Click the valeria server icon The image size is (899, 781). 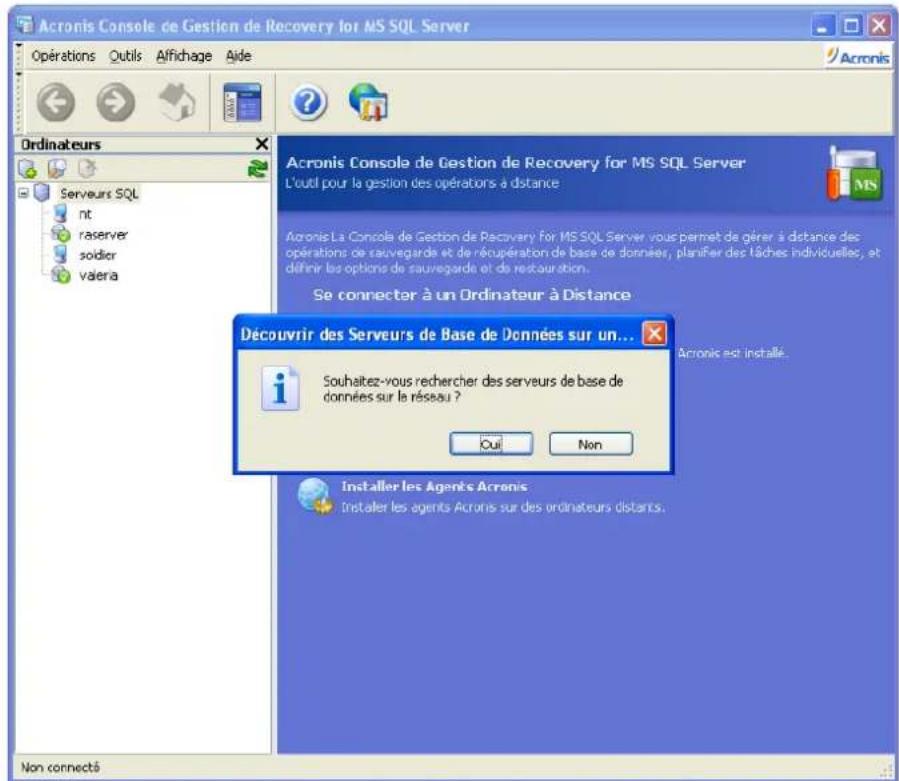click(x=60, y=275)
